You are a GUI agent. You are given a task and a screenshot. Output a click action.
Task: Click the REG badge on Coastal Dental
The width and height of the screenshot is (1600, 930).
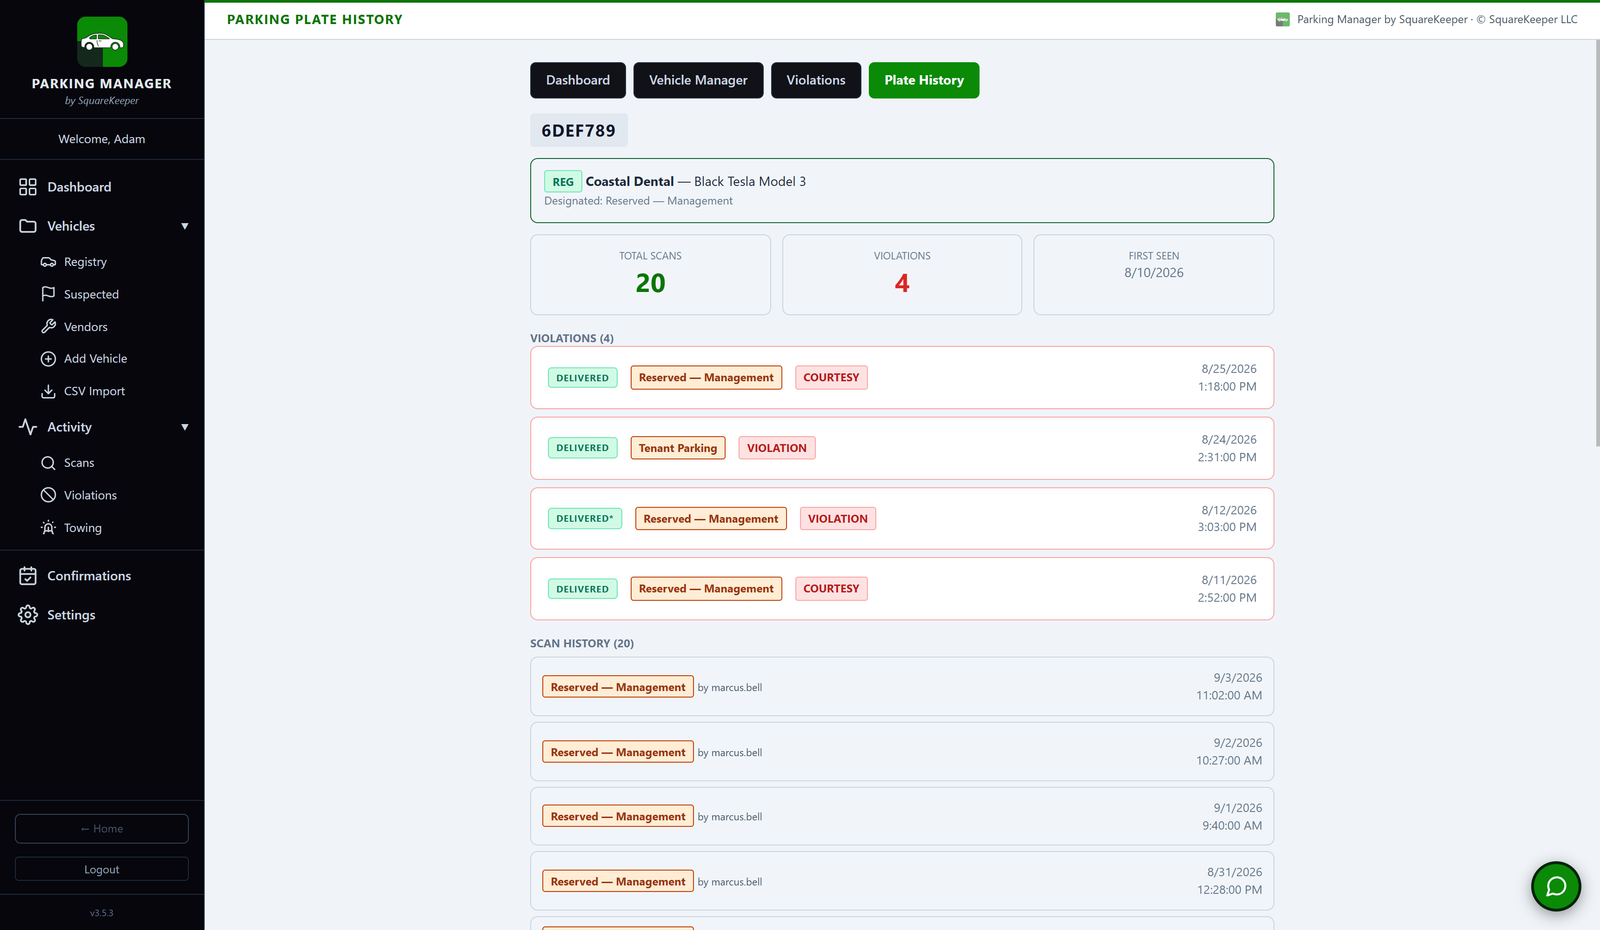click(x=563, y=182)
